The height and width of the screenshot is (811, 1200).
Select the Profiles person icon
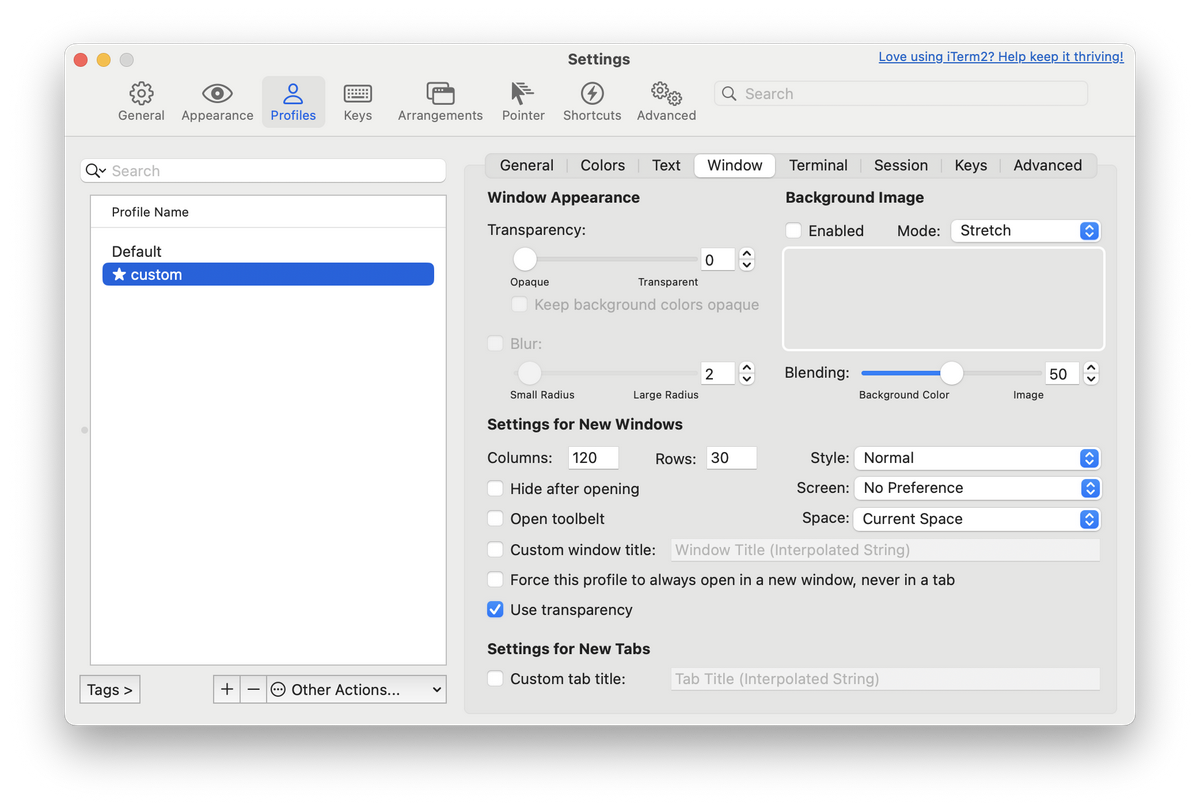[x=293, y=94]
